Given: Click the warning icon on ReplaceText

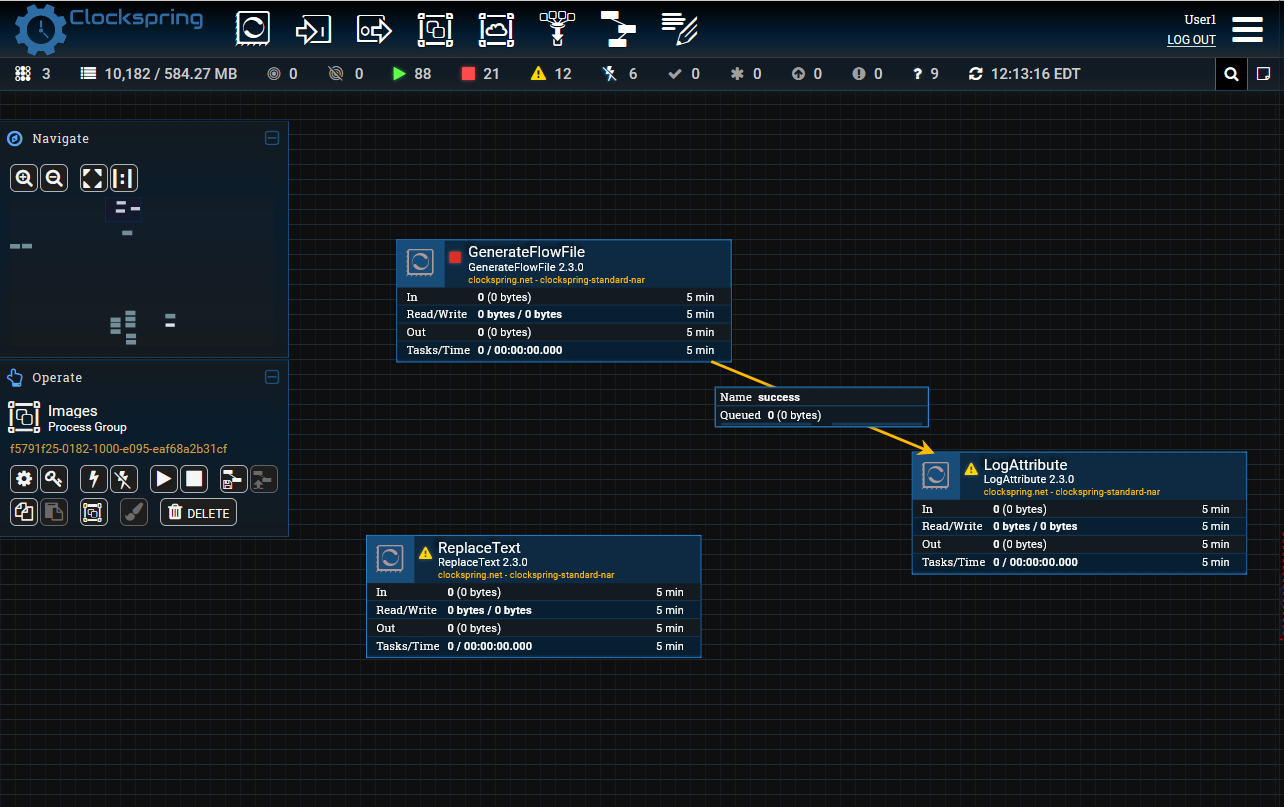Looking at the screenshot, I should click(425, 552).
